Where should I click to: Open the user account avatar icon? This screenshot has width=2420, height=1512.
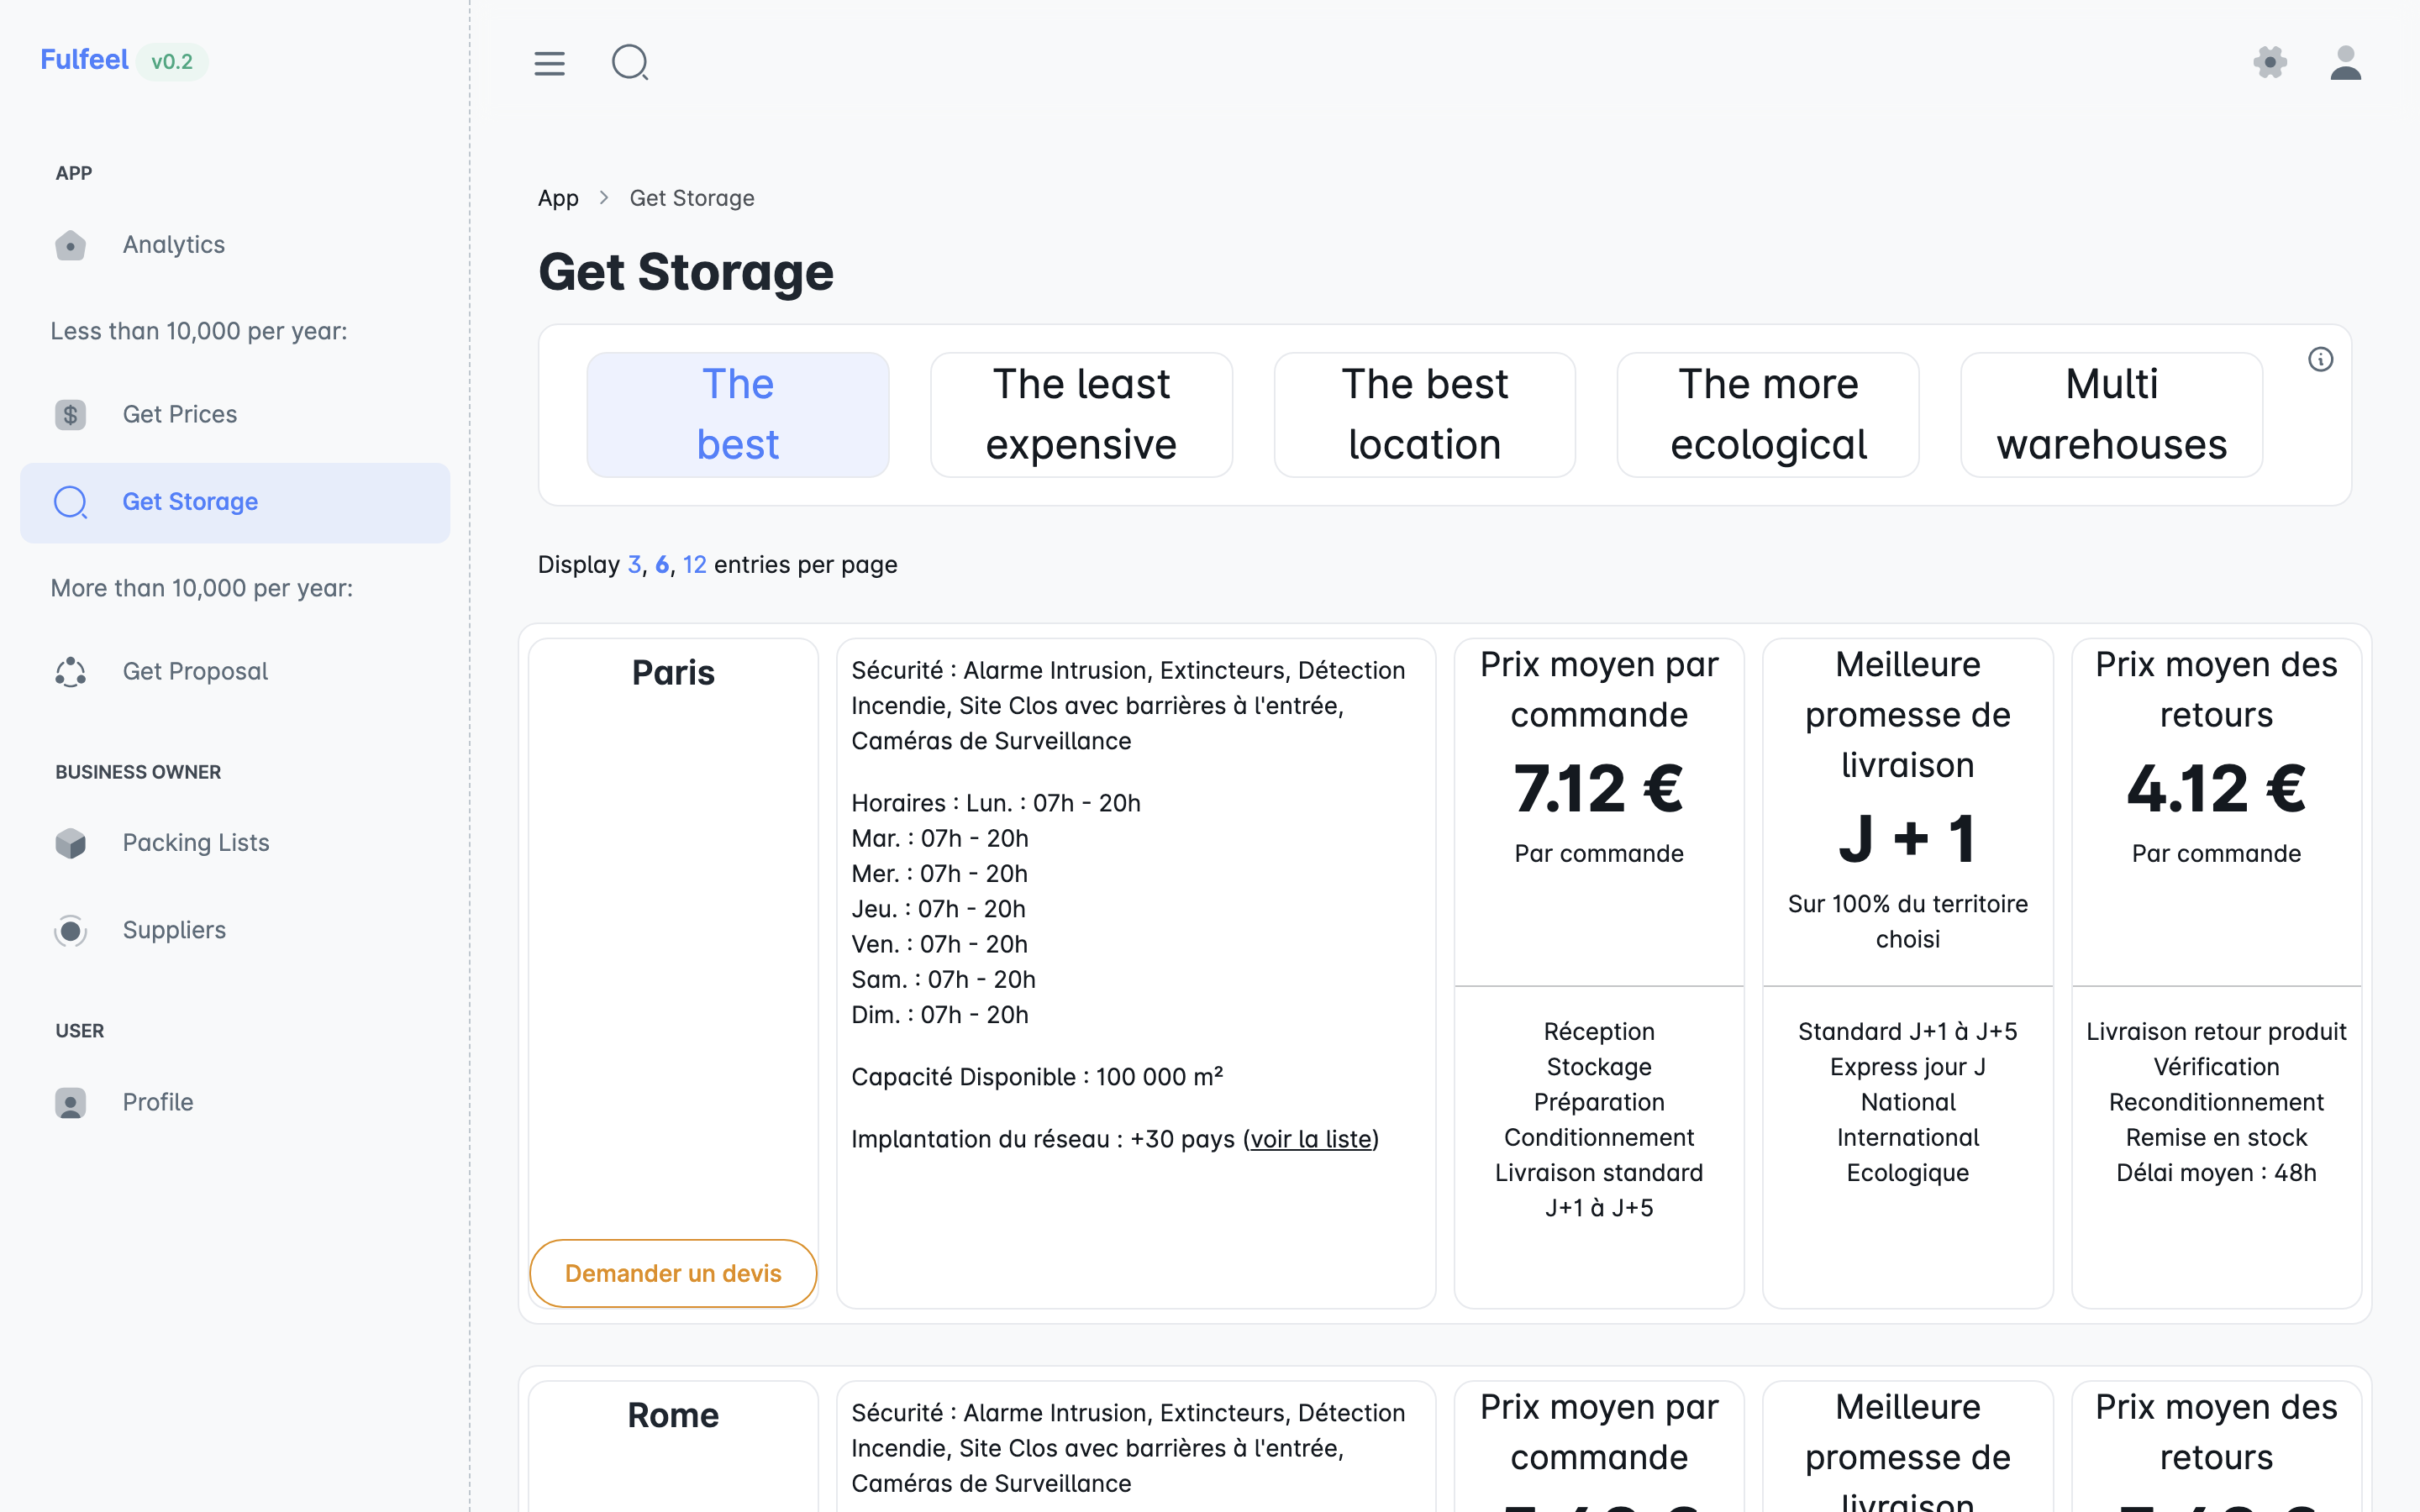coord(2345,63)
